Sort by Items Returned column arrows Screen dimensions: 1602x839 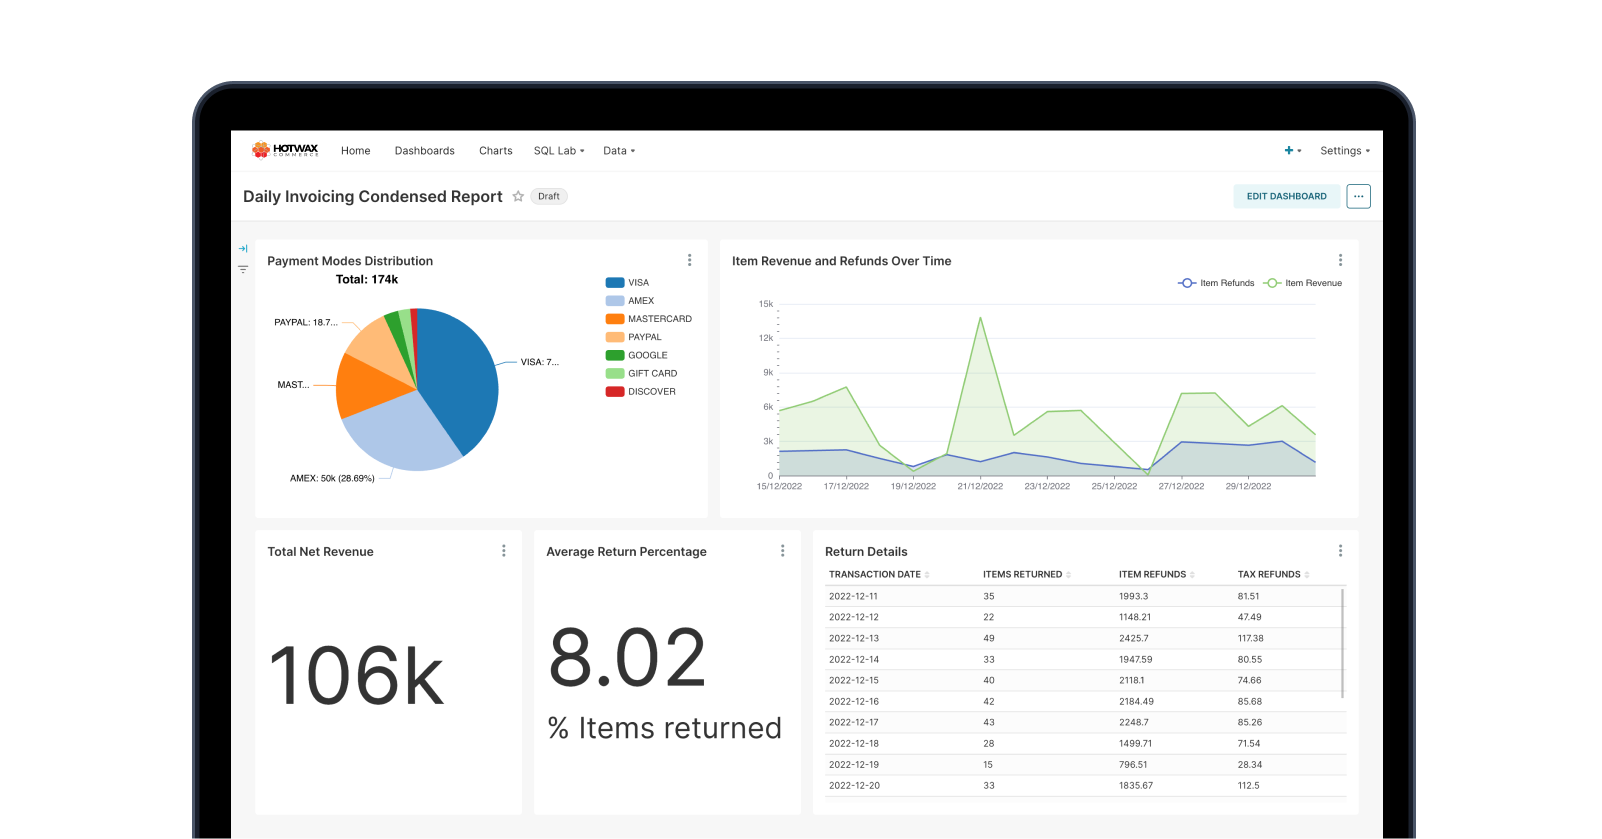coord(1068,575)
